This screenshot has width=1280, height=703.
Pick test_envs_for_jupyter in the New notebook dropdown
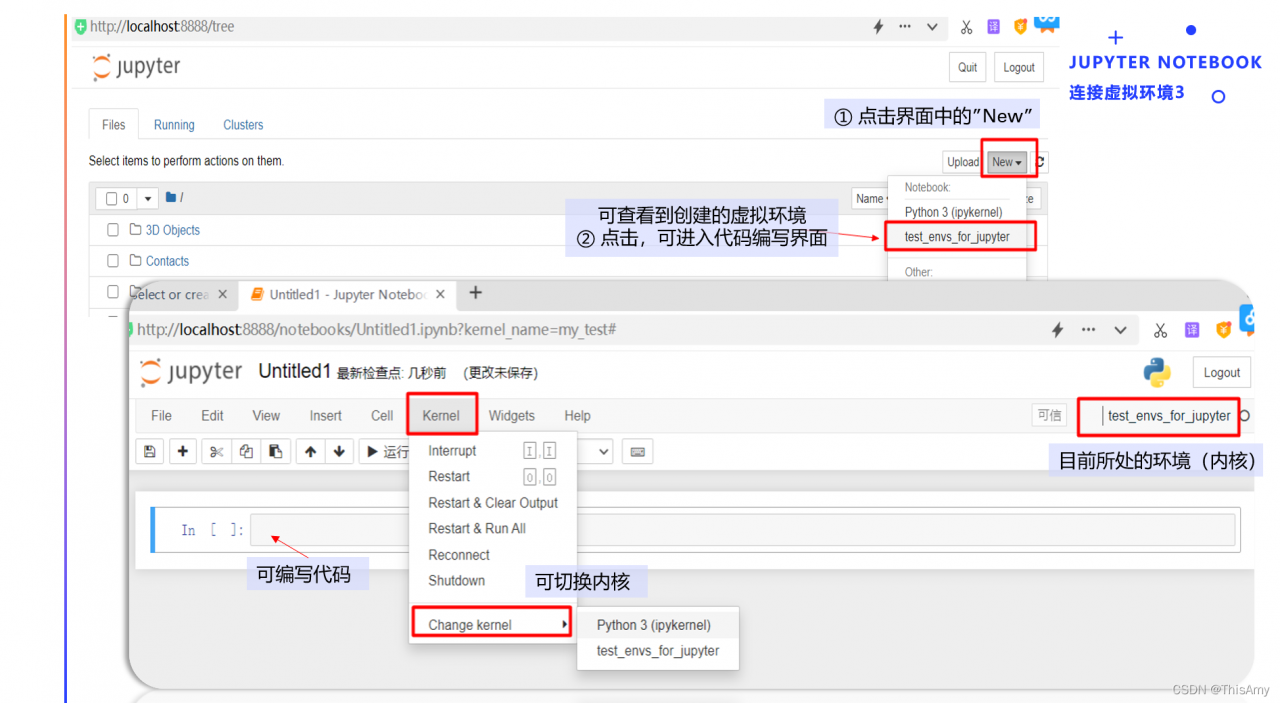tap(957, 237)
